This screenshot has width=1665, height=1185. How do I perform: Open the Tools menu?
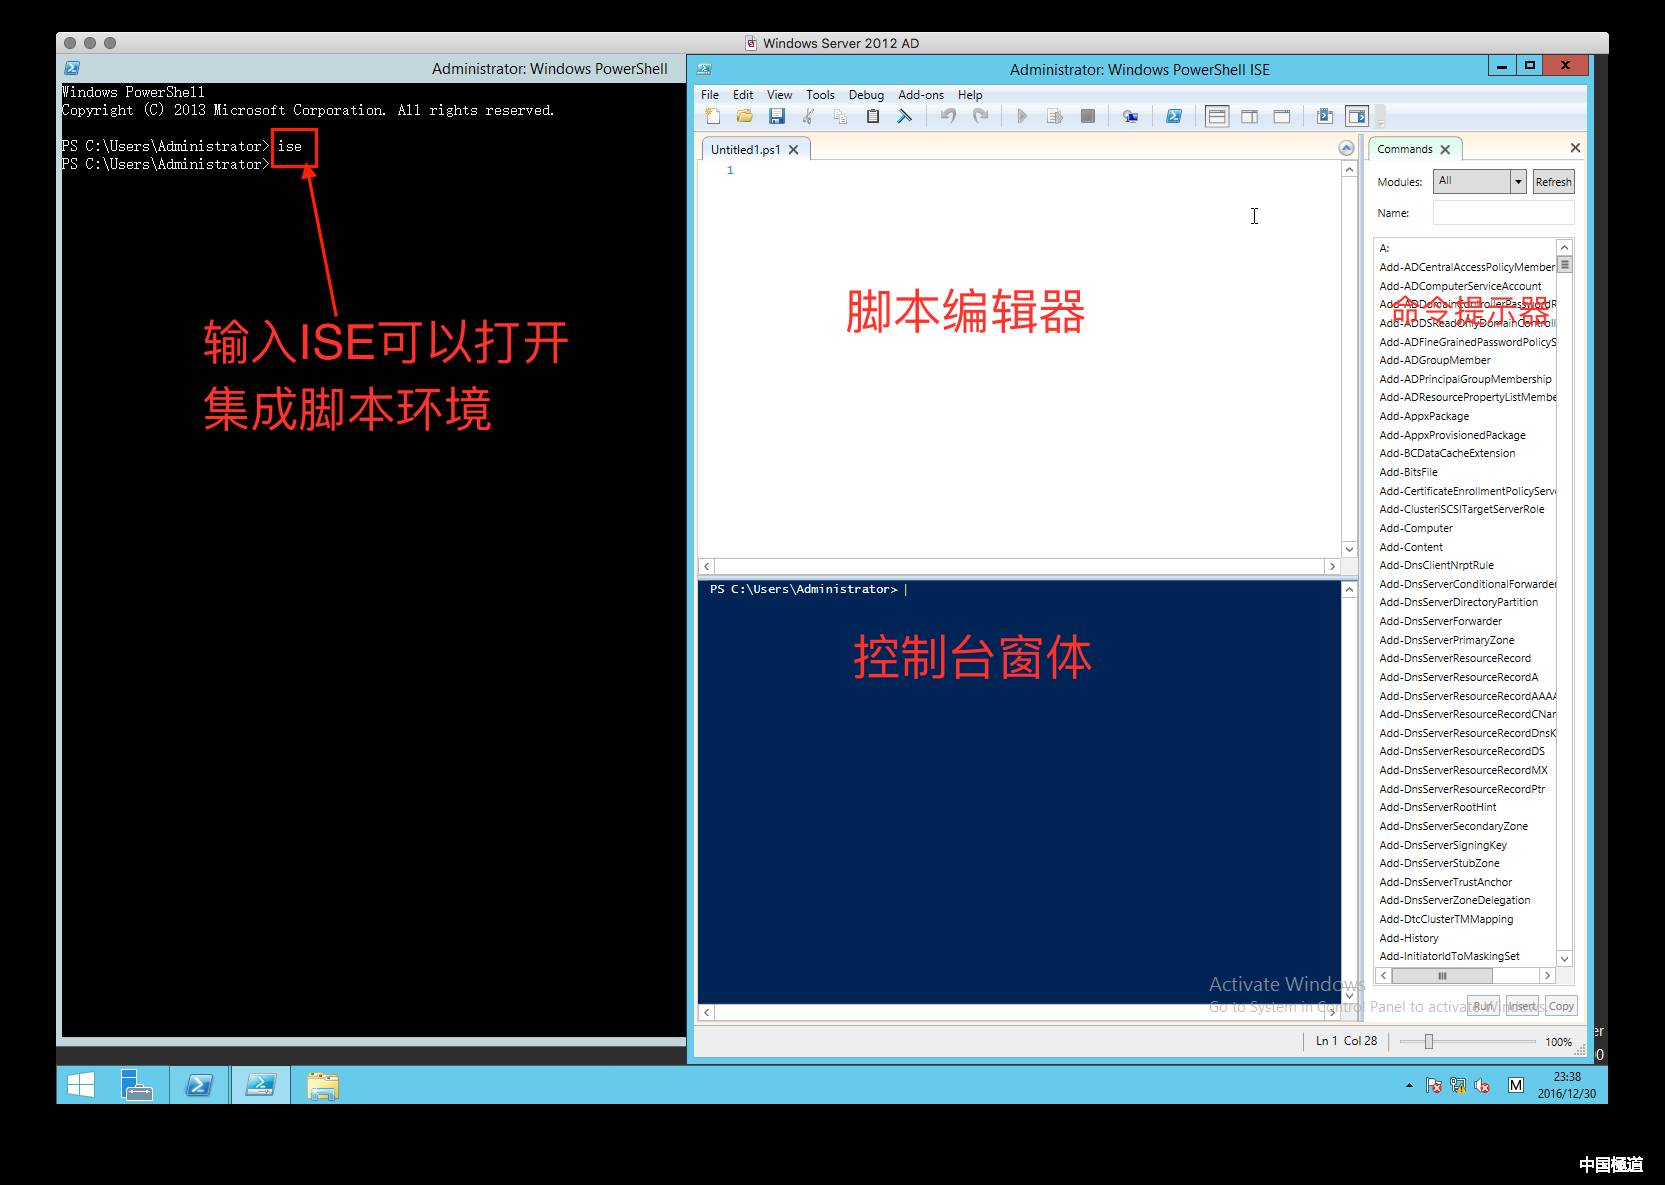pos(820,95)
